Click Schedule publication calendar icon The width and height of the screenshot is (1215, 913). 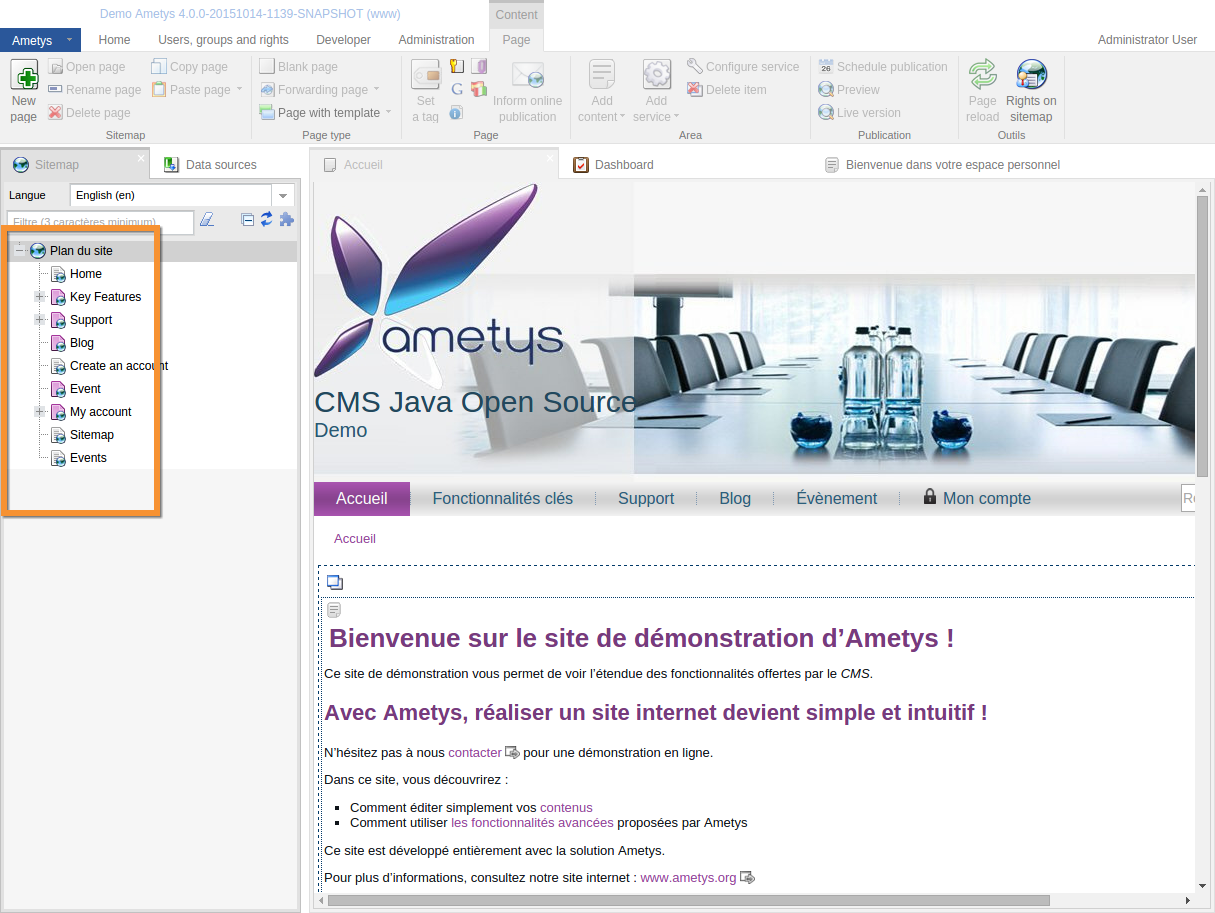[x=826, y=67]
